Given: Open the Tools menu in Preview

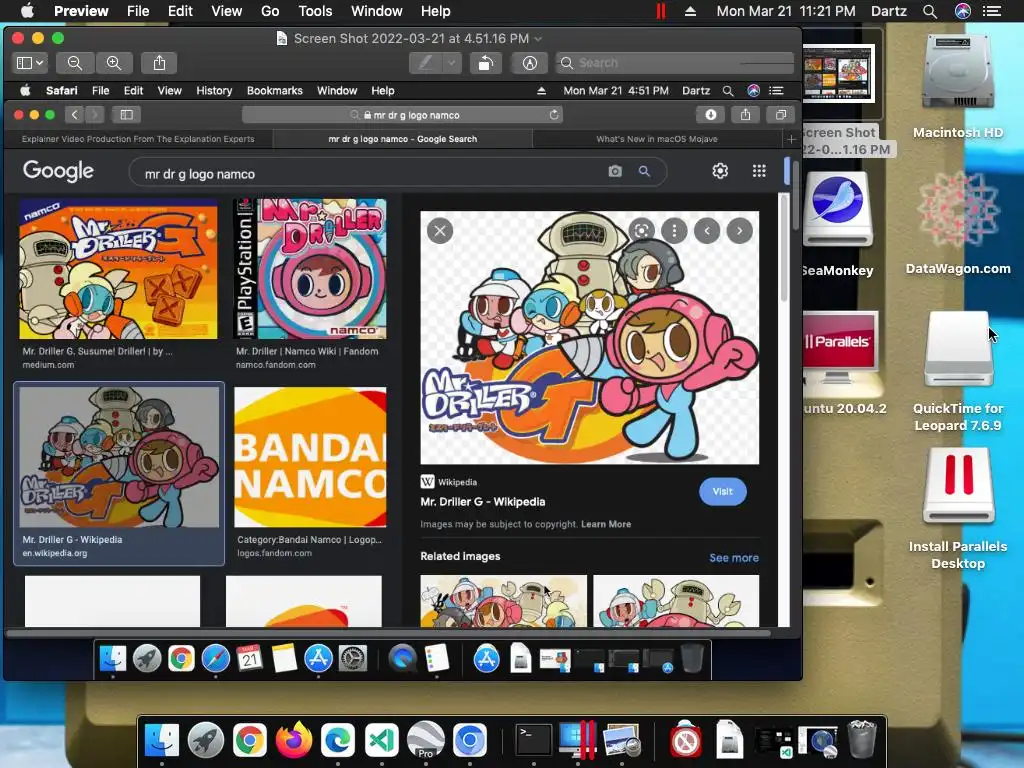Looking at the screenshot, I should pos(315,11).
